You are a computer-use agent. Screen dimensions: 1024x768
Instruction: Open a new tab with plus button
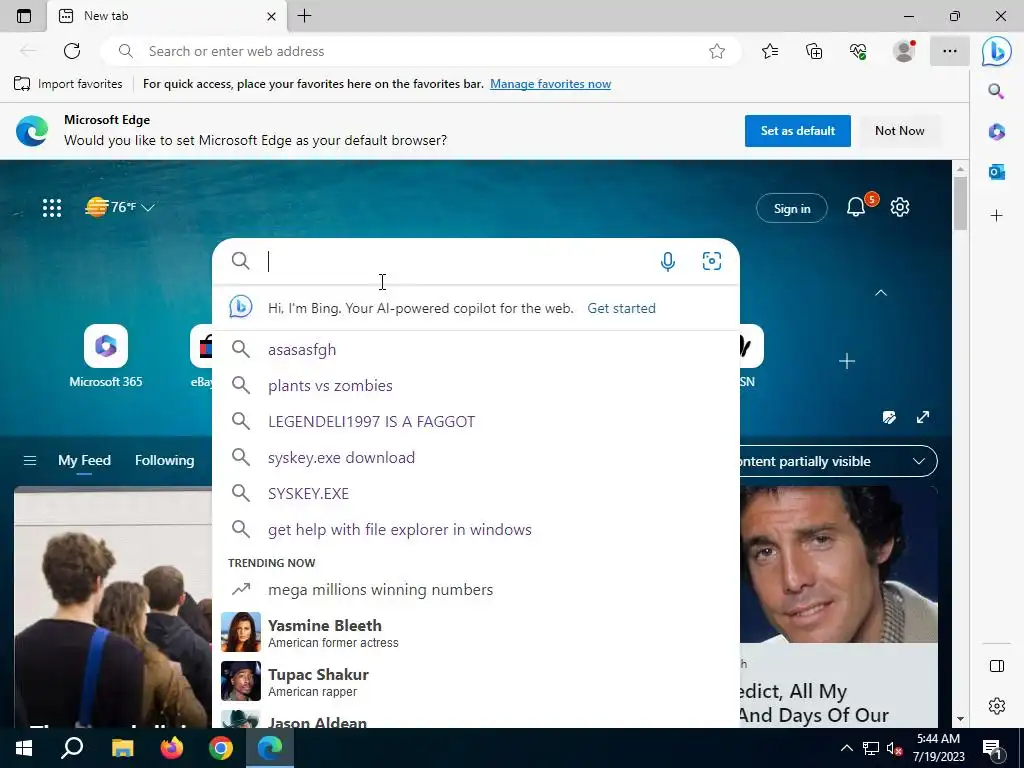[x=304, y=16]
